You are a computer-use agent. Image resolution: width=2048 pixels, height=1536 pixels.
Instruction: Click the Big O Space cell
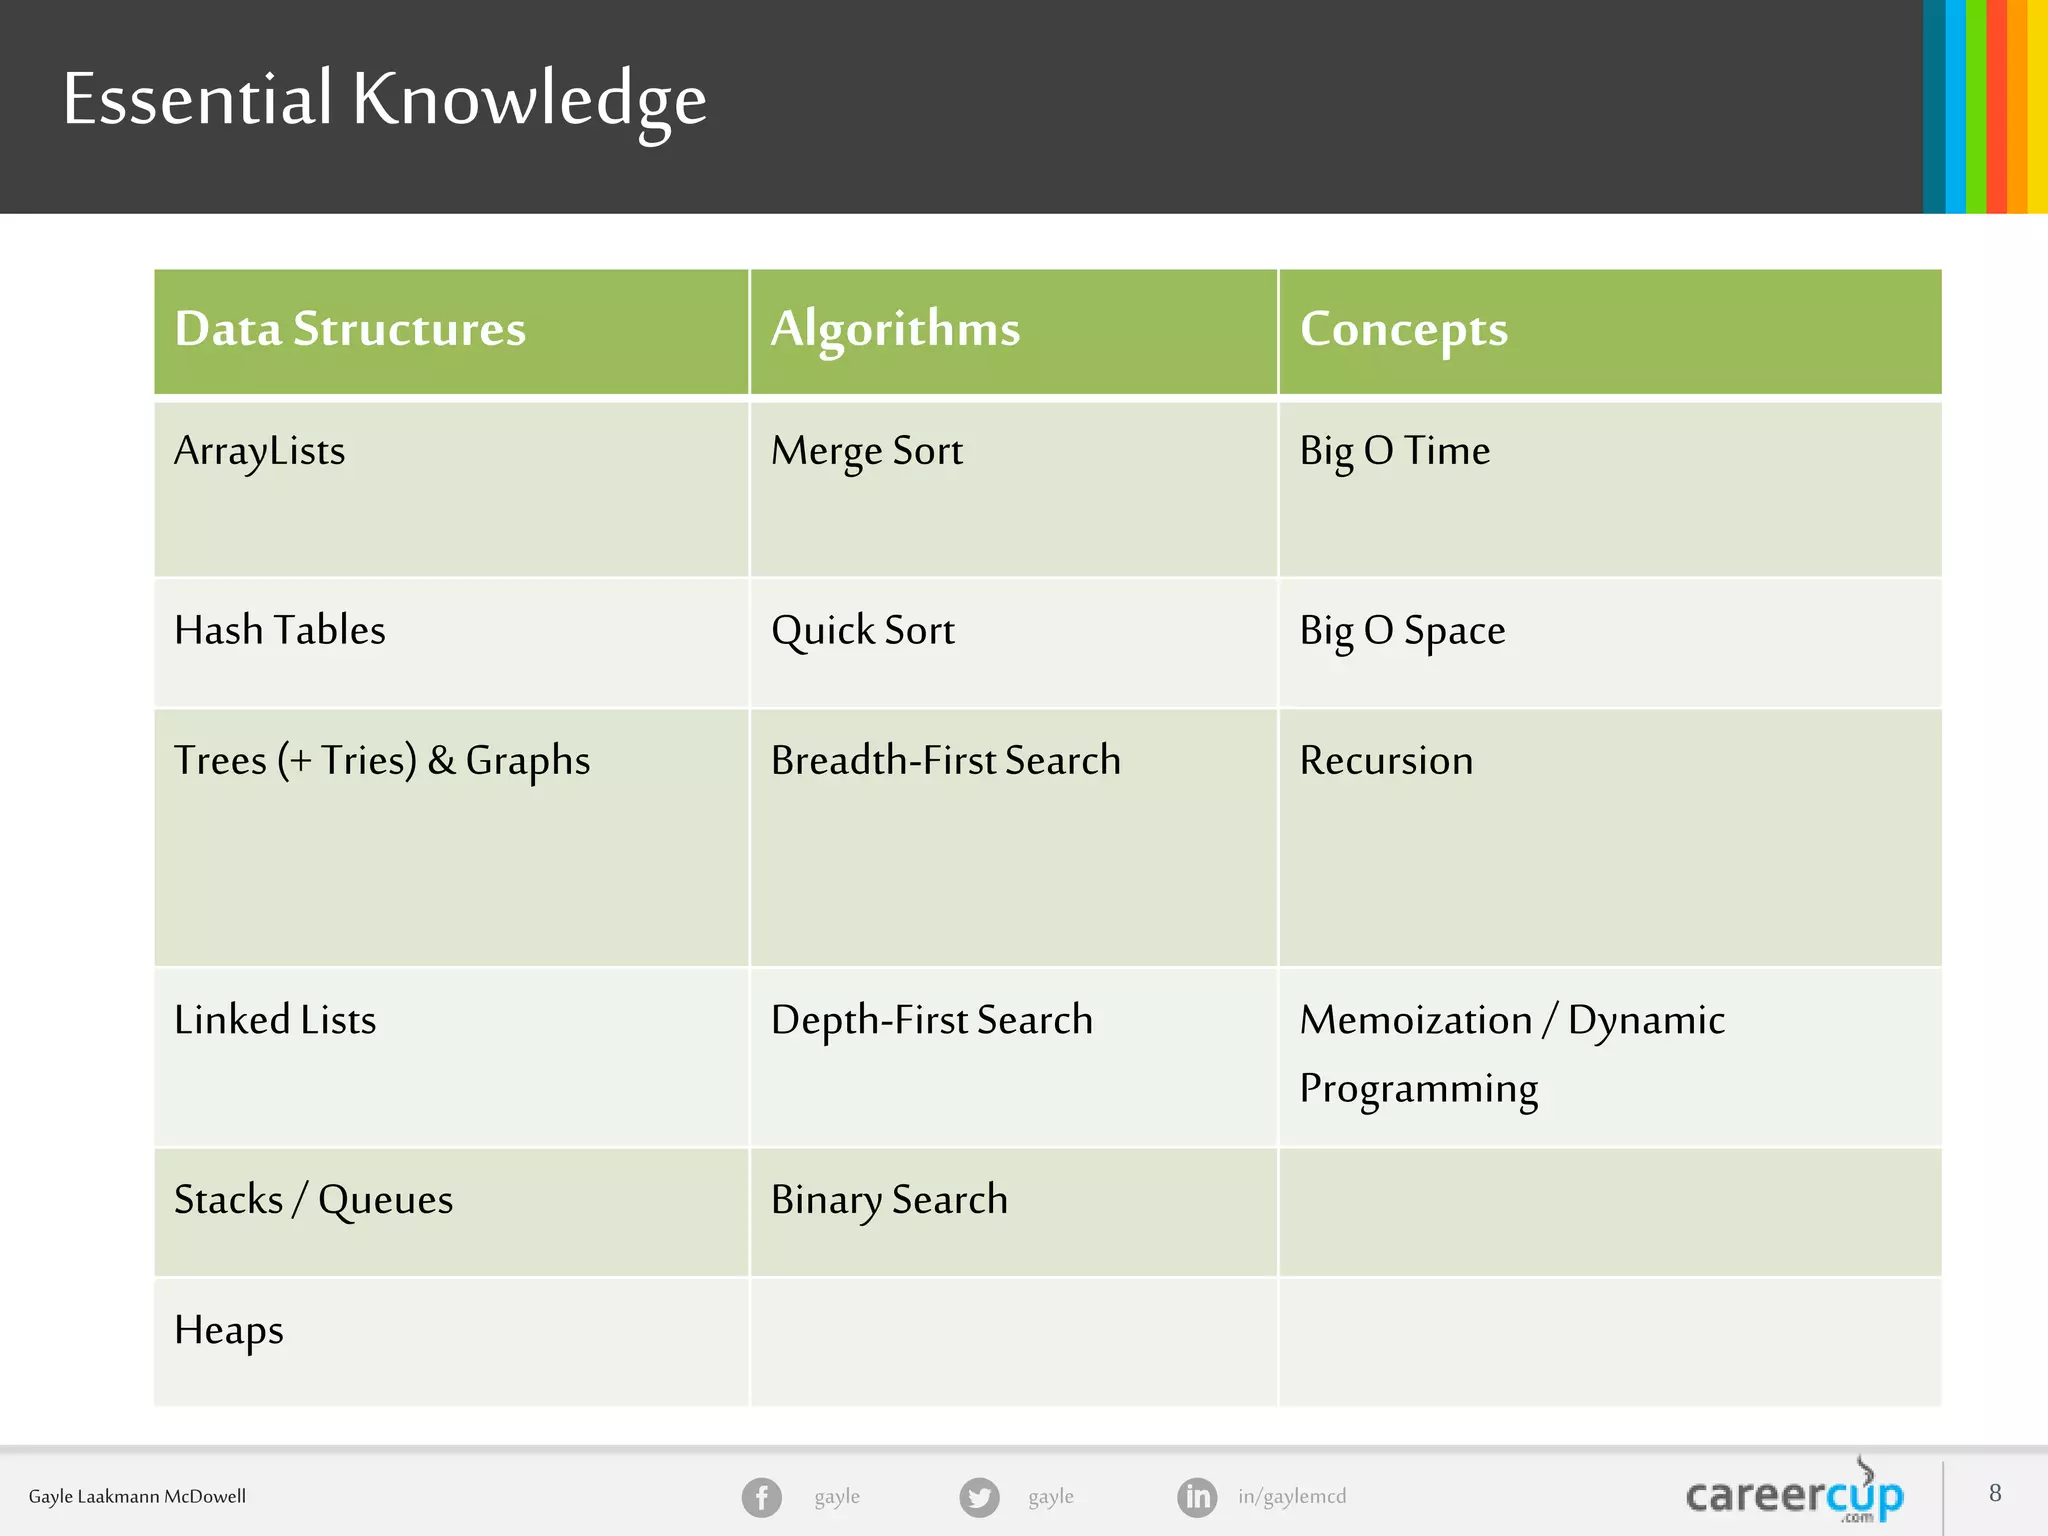click(1610, 643)
